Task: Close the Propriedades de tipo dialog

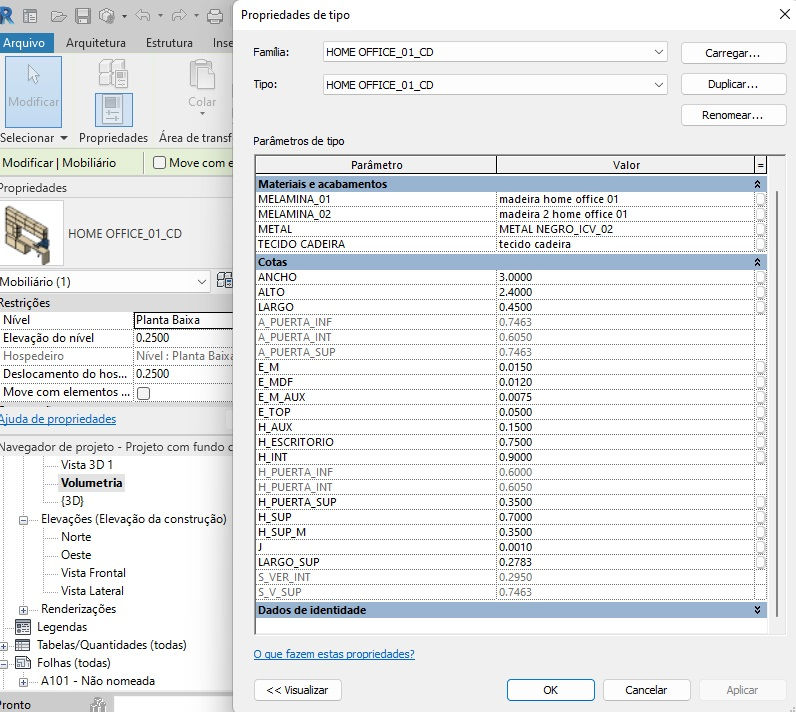Action: 784,14
